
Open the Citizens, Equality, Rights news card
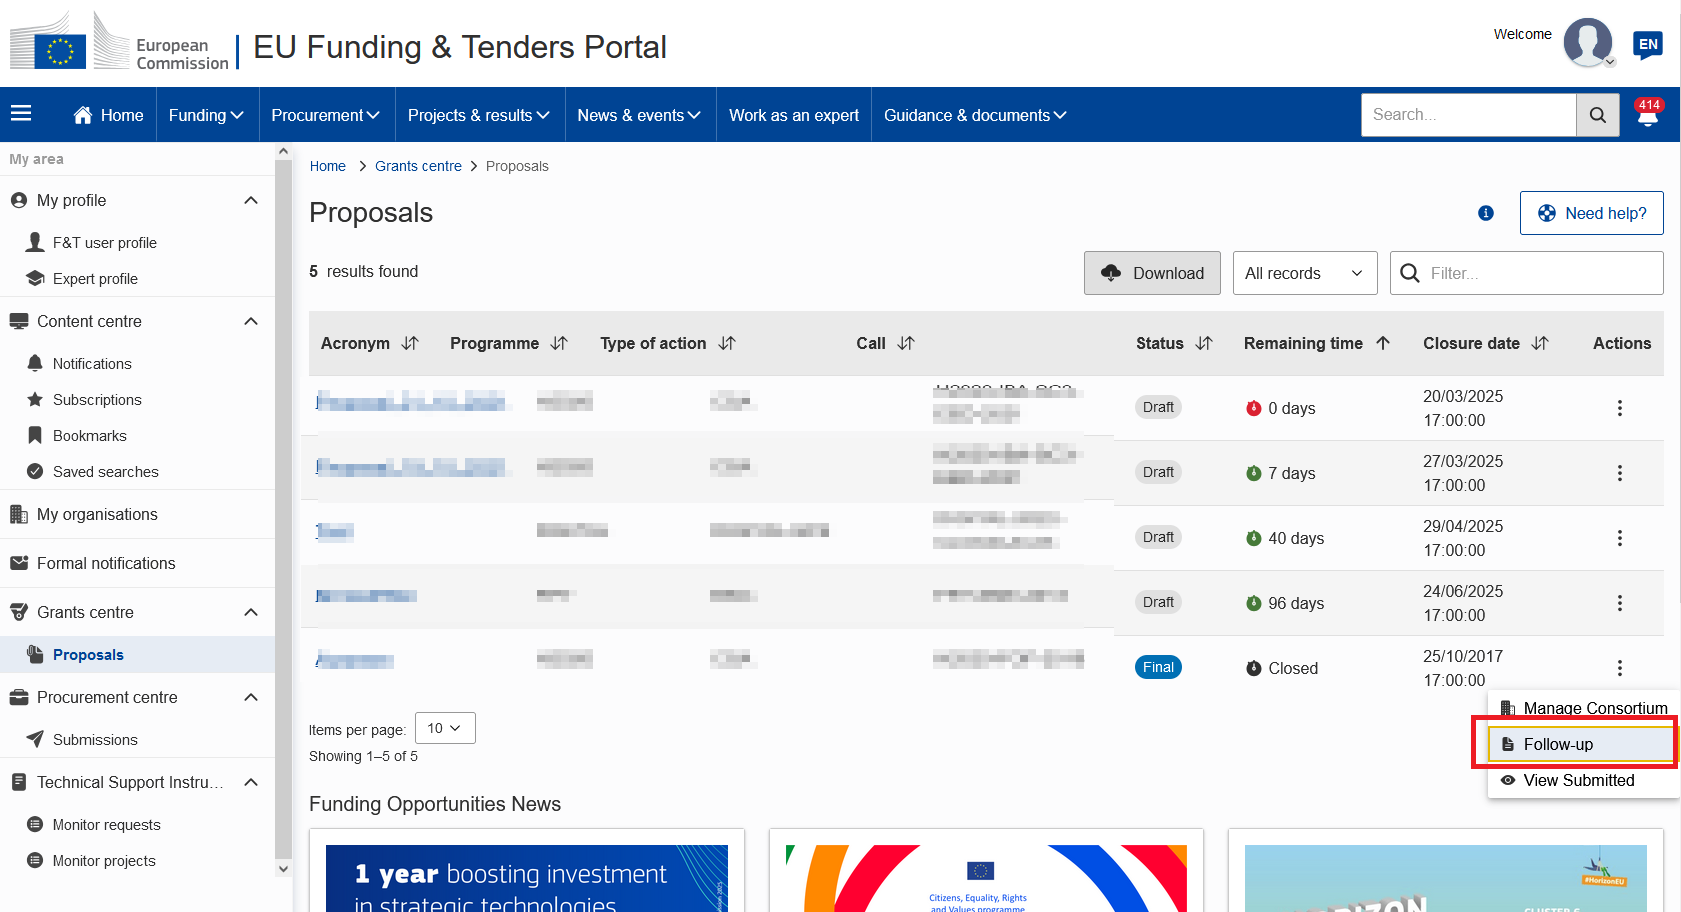[986, 870]
